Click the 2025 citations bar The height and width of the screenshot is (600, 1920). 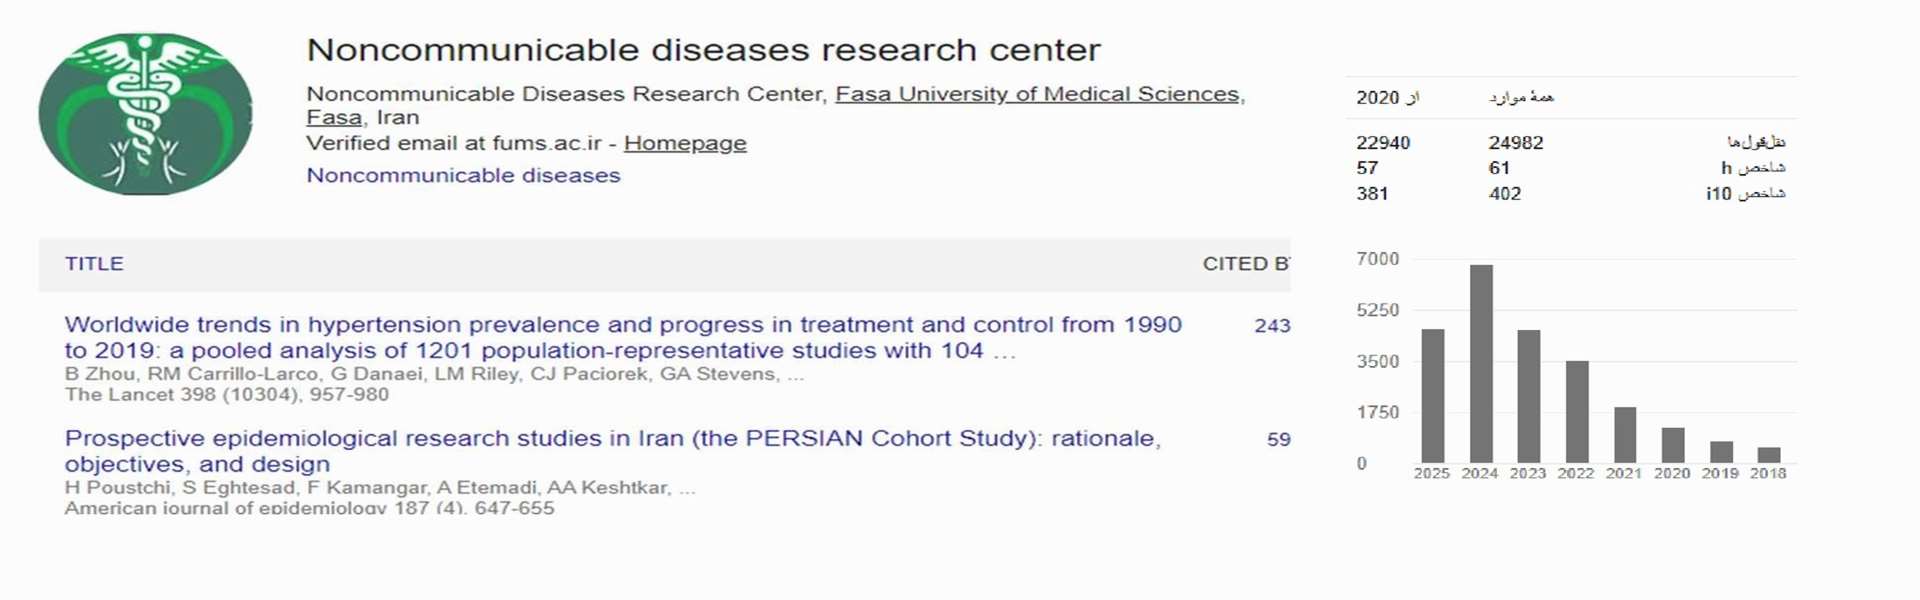1433,395
